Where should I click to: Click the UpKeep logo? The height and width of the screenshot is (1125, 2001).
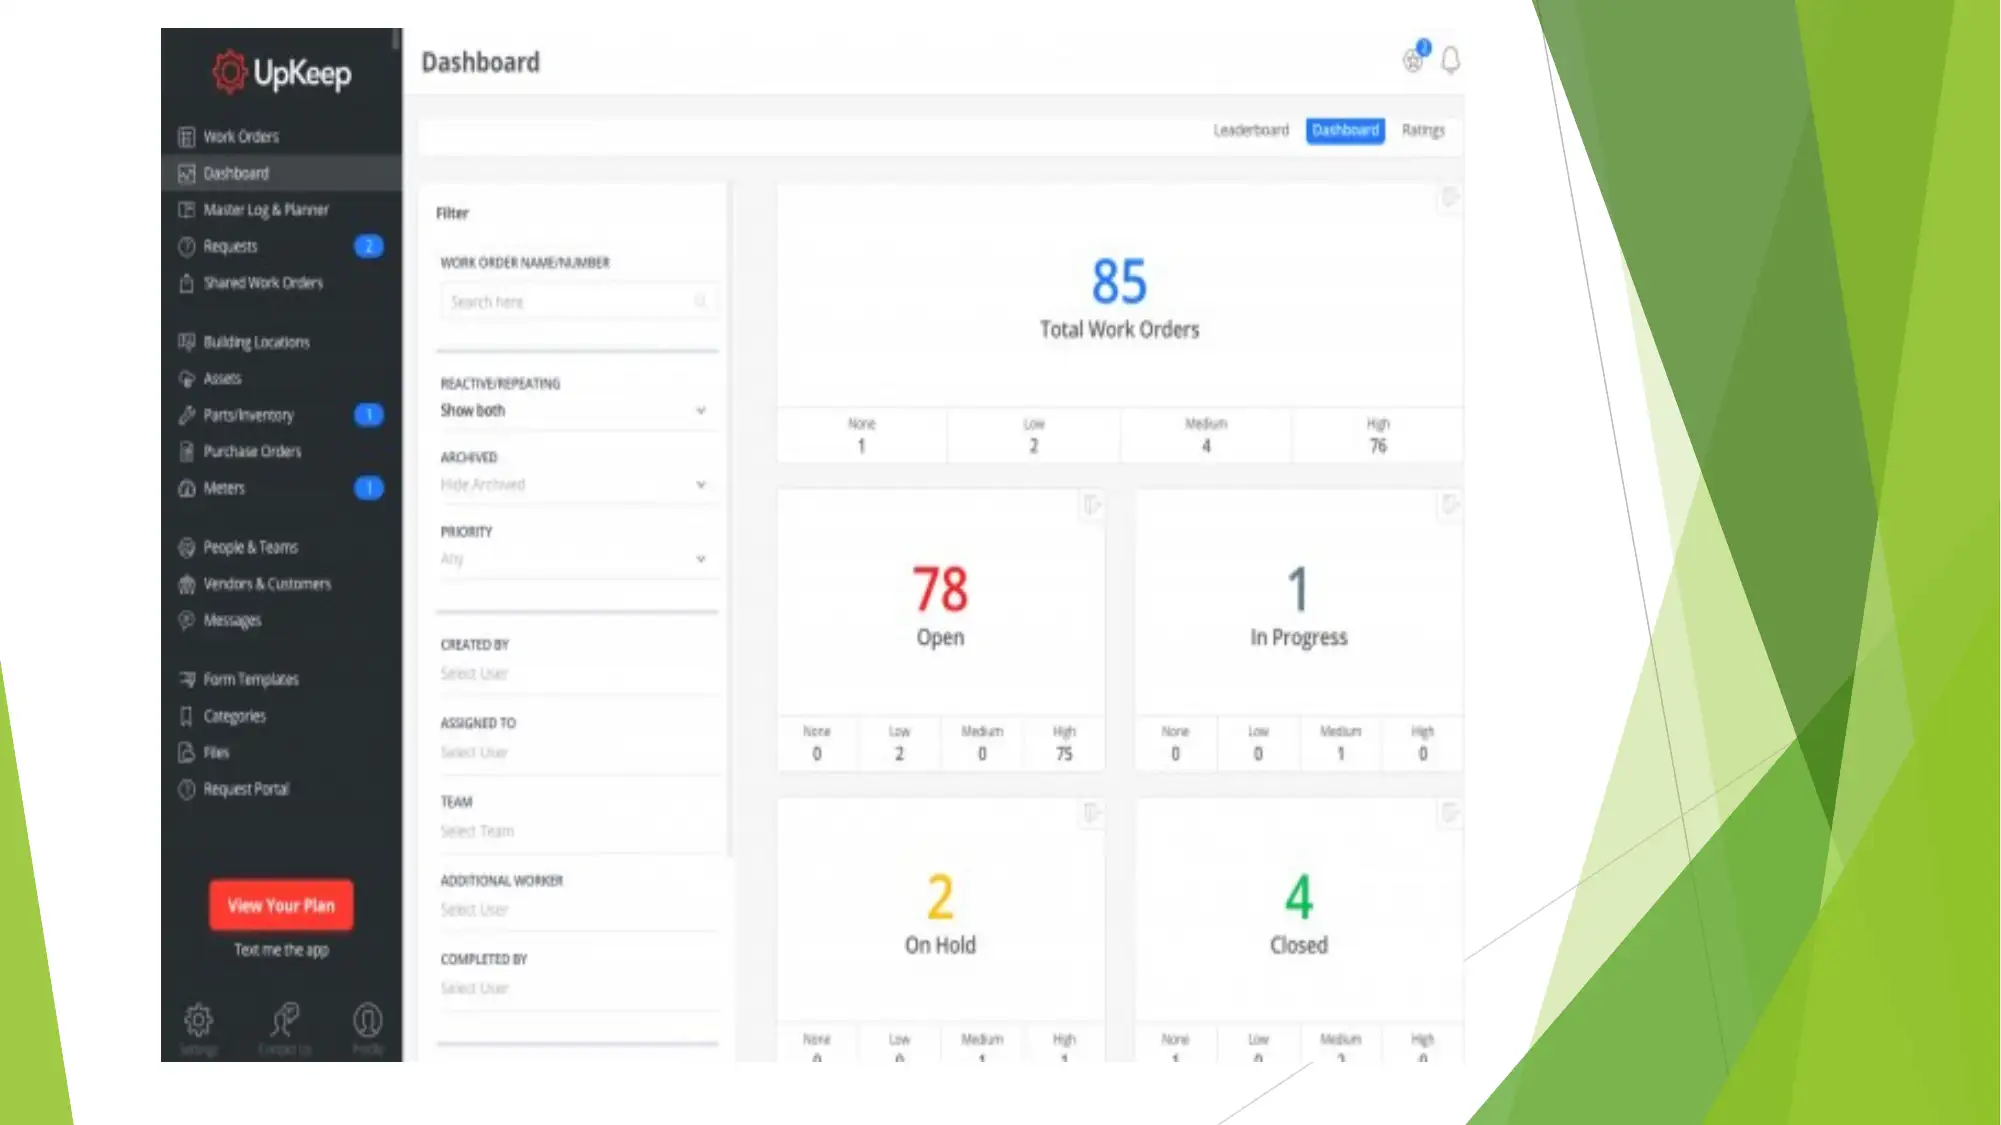click(281, 73)
